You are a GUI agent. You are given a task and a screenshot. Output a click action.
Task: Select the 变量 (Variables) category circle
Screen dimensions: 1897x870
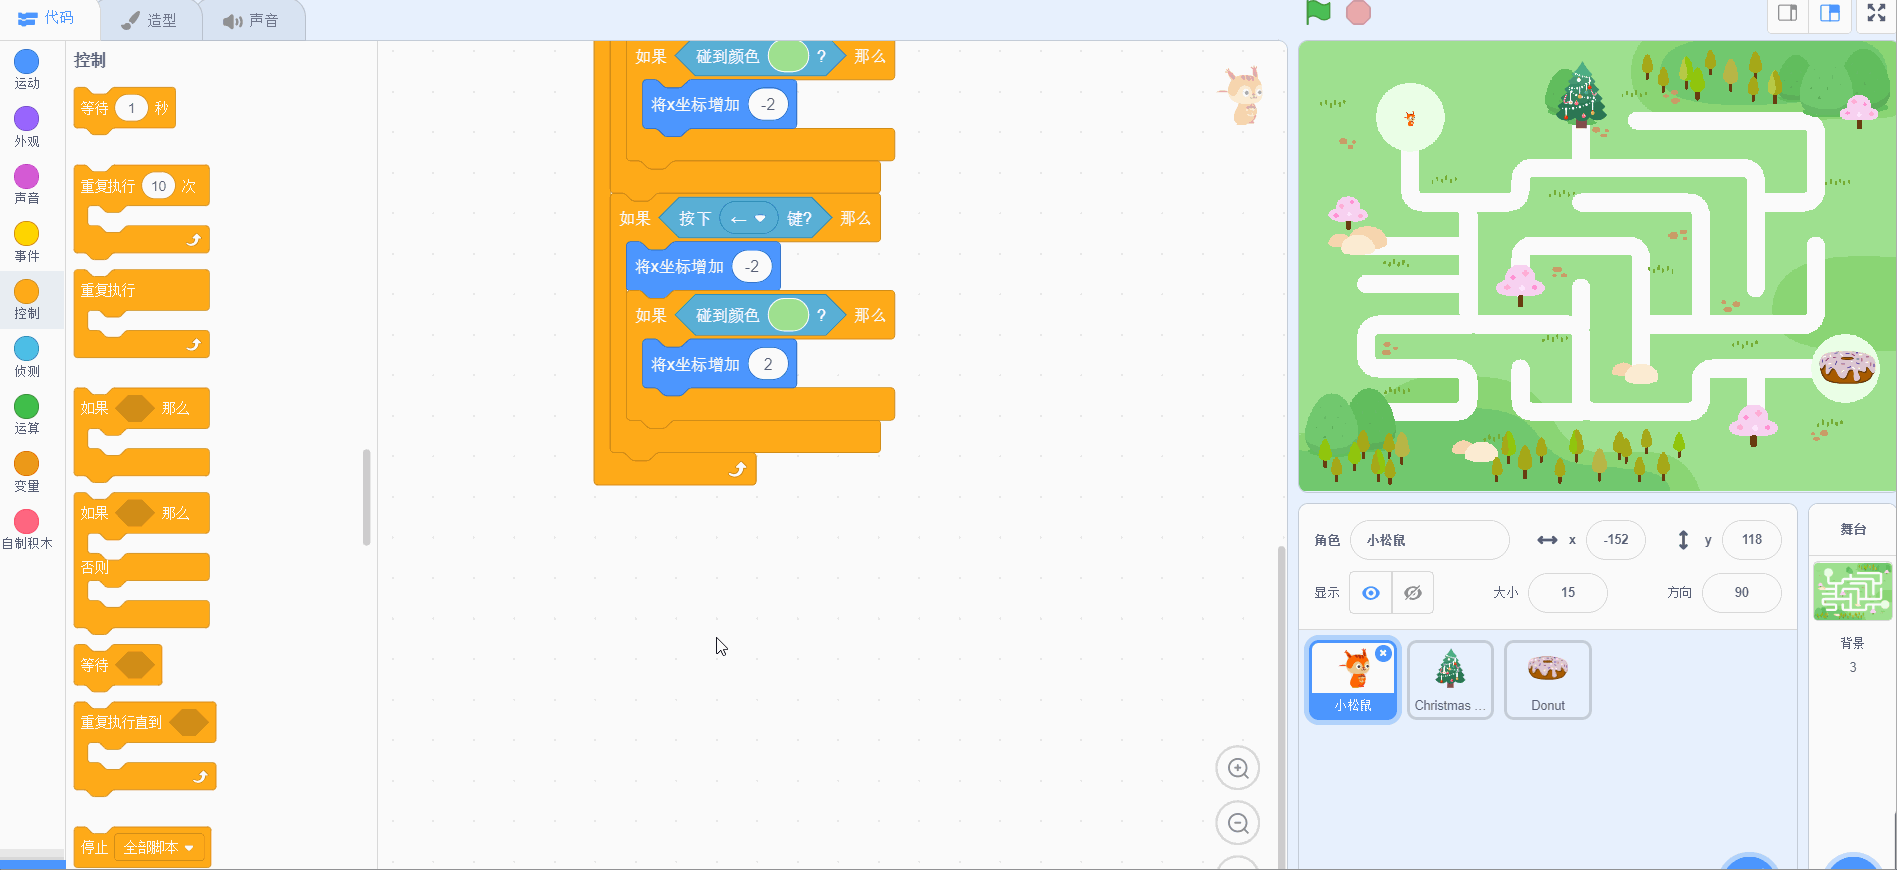click(x=27, y=464)
